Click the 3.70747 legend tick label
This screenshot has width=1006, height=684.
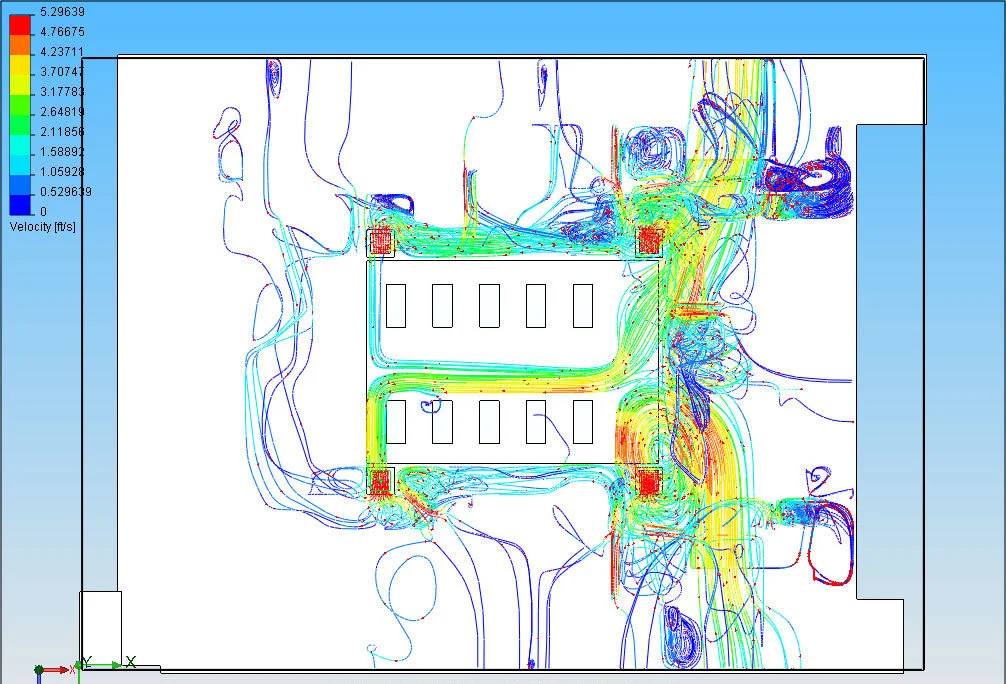62,71
